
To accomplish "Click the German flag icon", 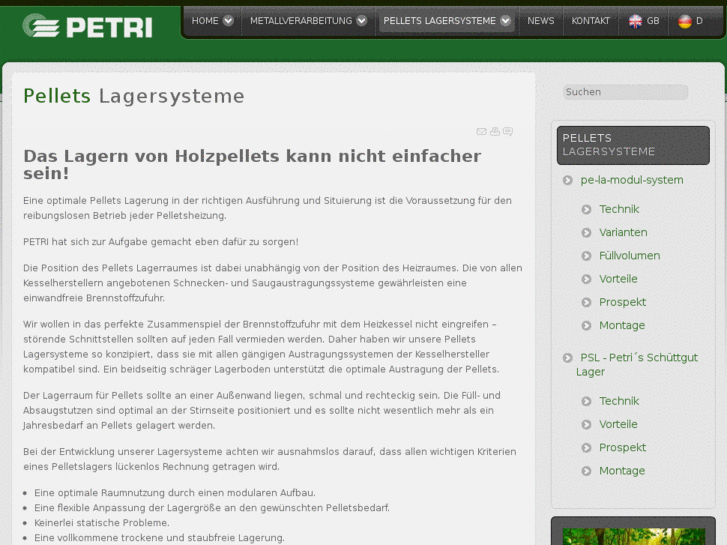I will pos(685,21).
